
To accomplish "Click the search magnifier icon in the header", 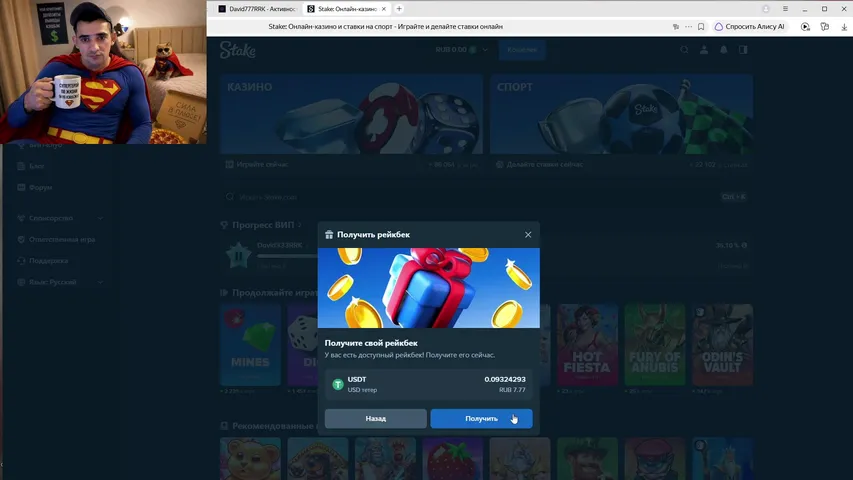I will pyautogui.click(x=684, y=50).
